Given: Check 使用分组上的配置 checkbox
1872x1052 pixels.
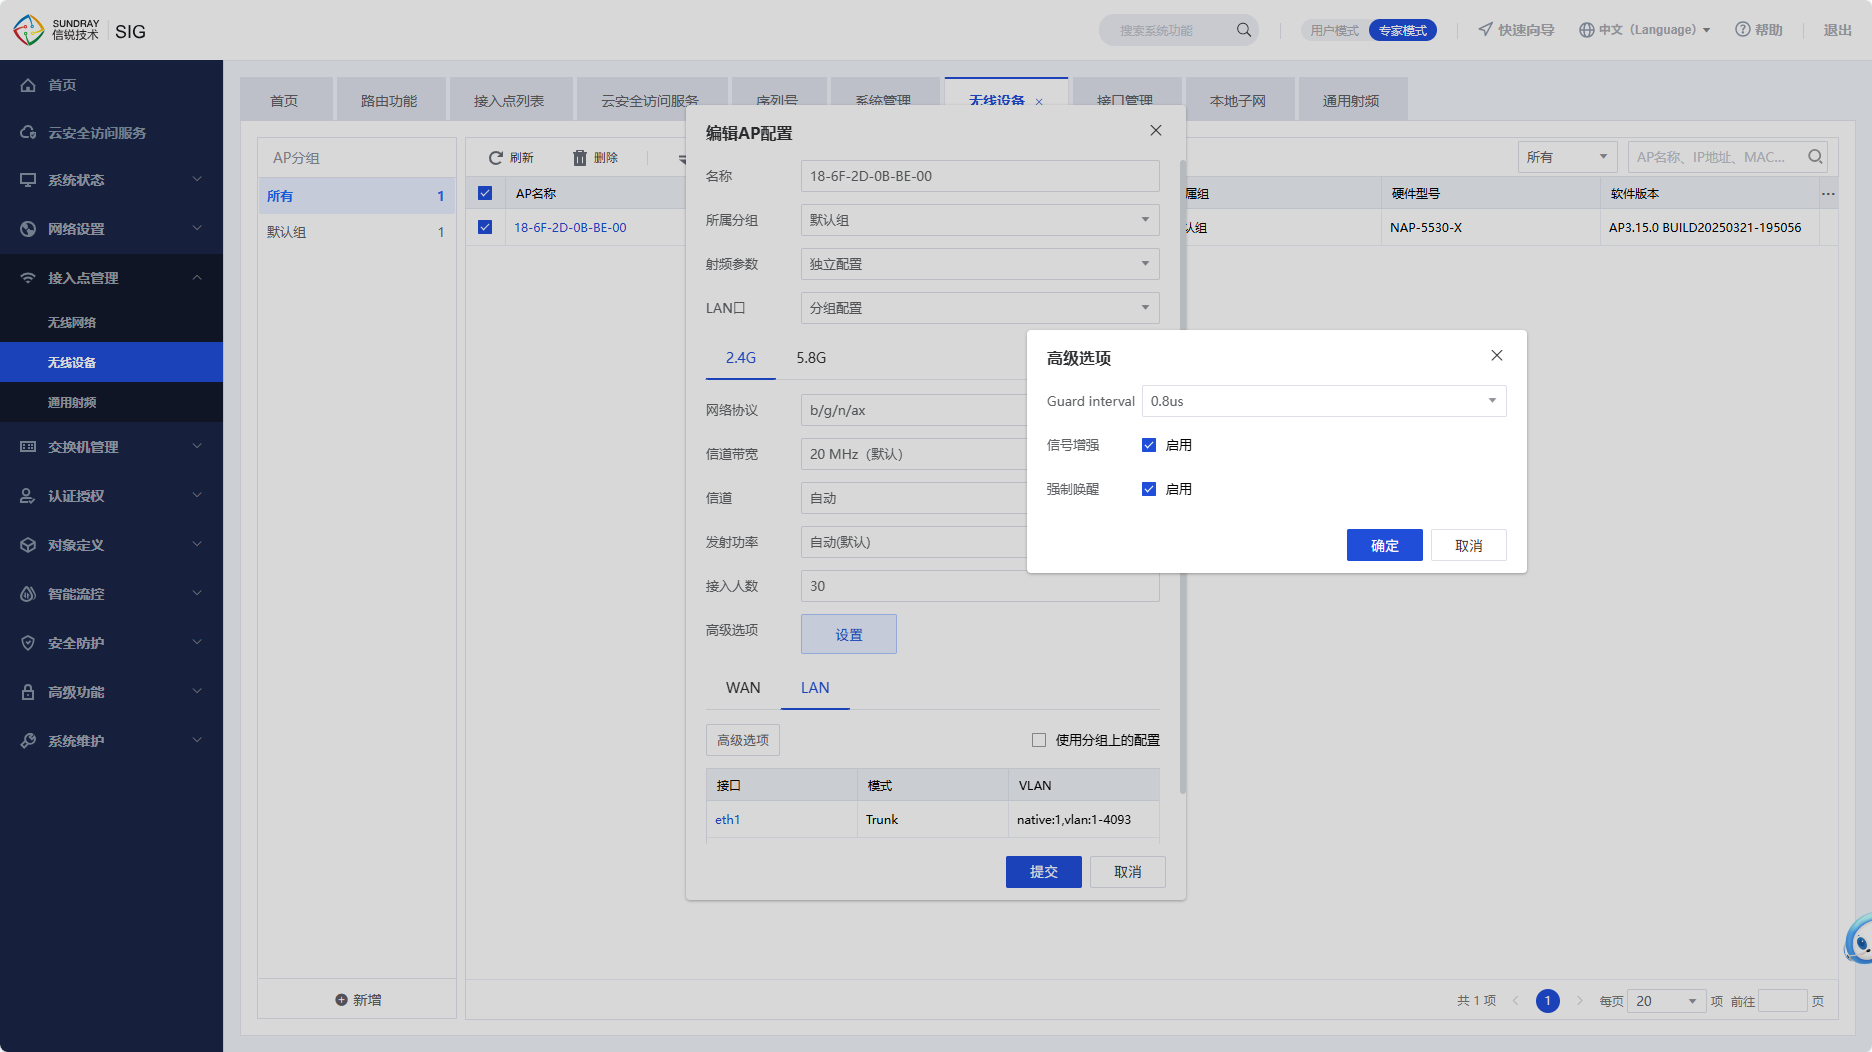Looking at the screenshot, I should point(1039,740).
